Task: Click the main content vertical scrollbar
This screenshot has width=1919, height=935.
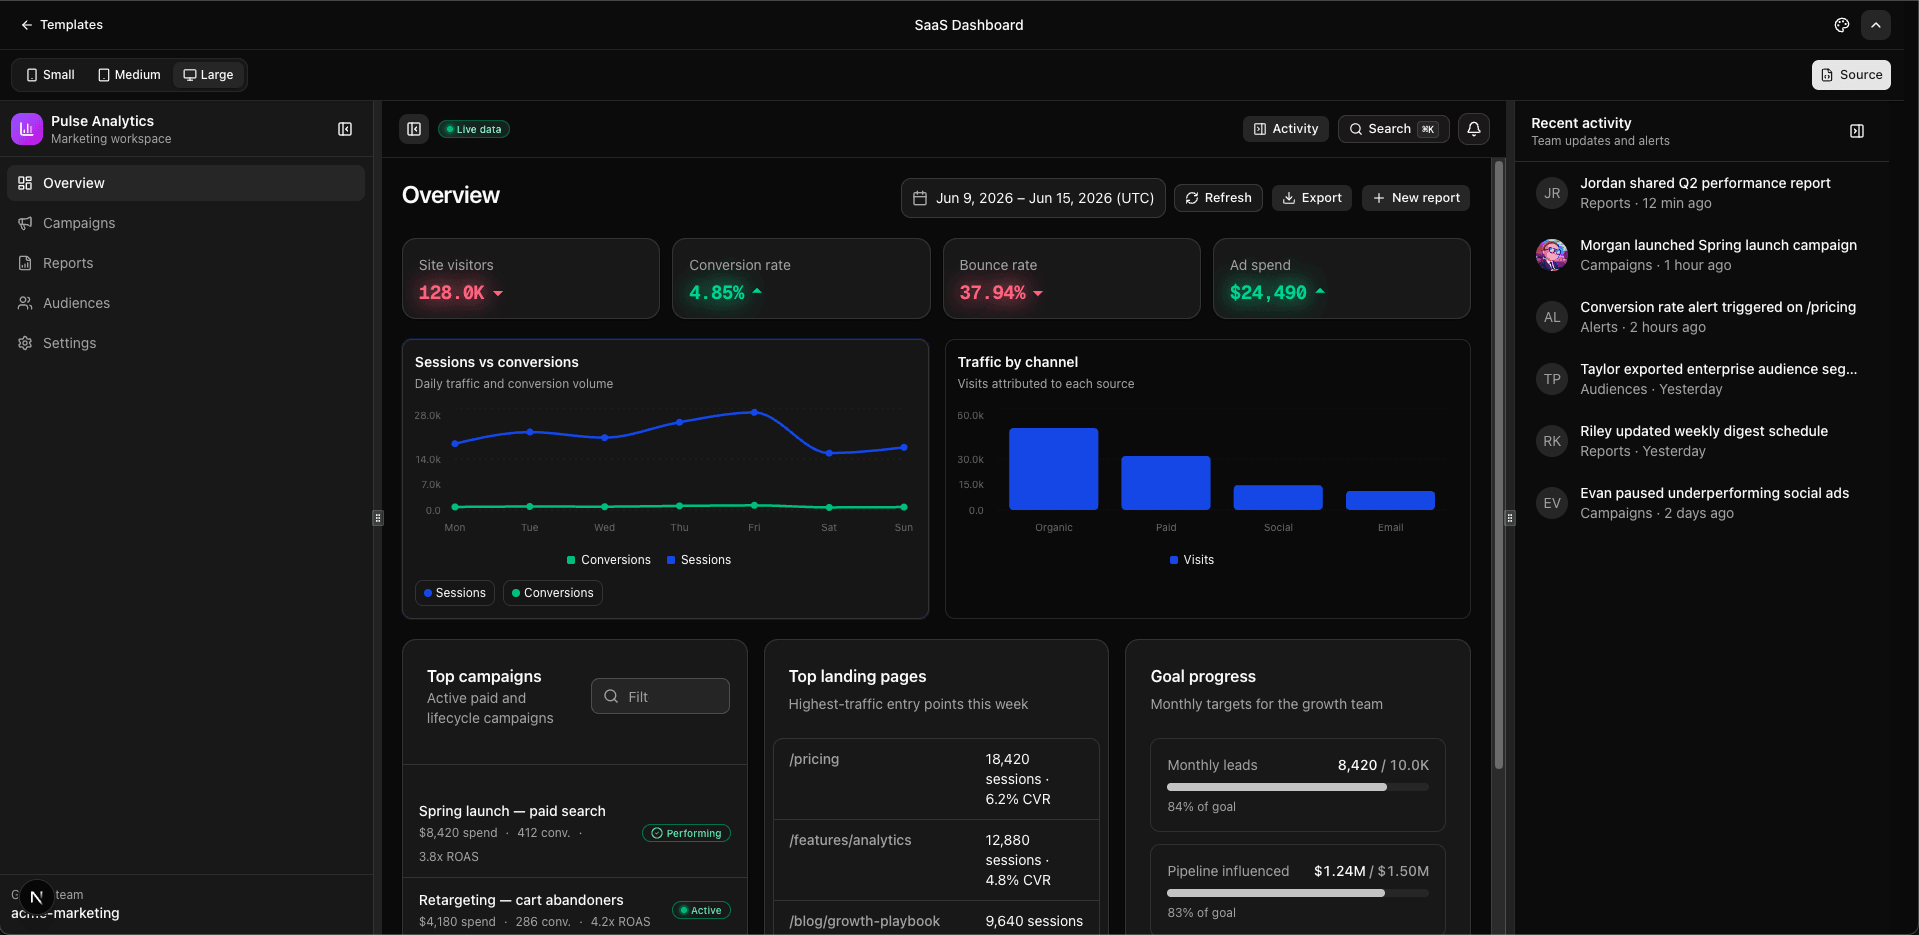Action: coord(1499,465)
